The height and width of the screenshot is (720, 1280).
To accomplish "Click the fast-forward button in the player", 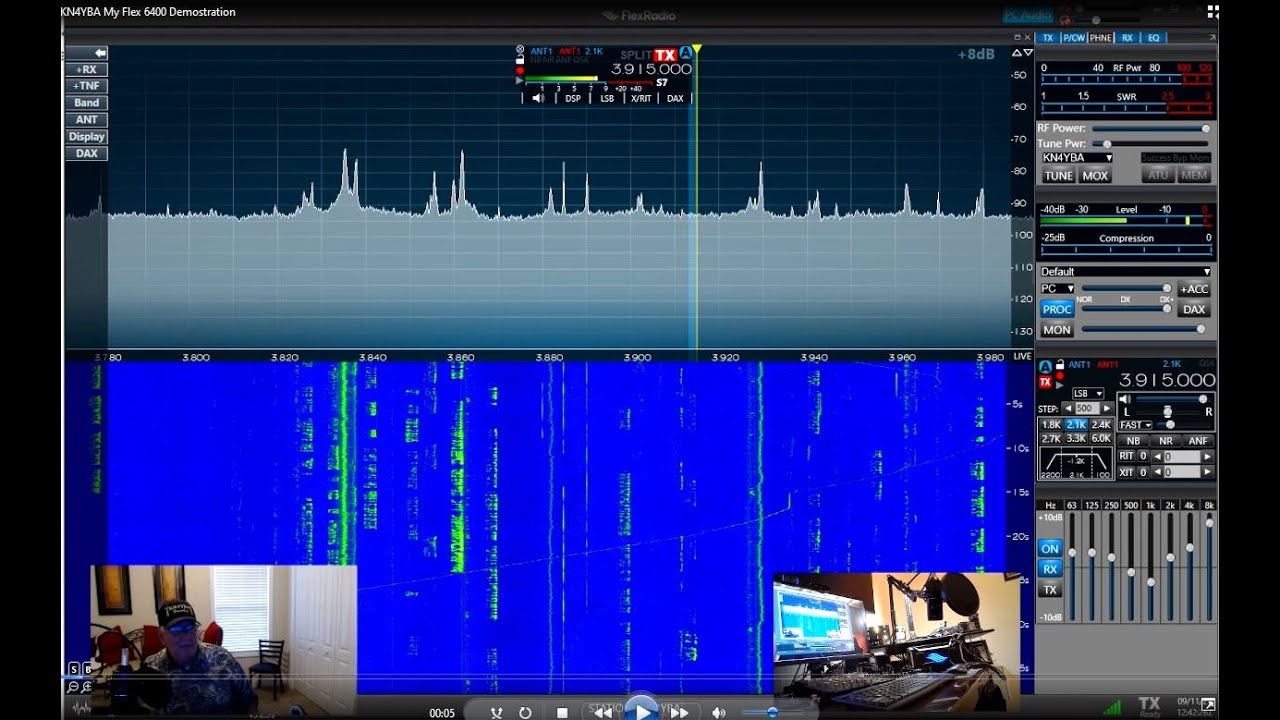I will tap(679, 713).
